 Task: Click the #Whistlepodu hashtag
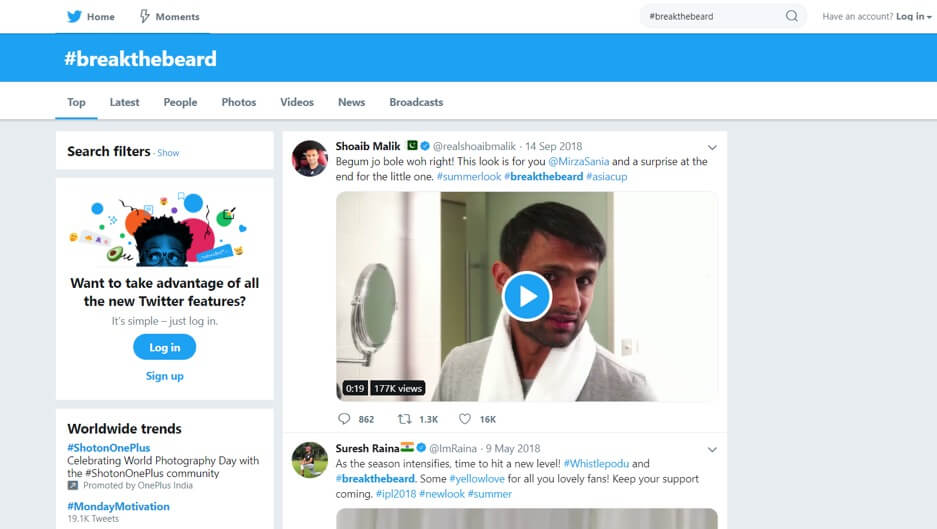pos(596,464)
